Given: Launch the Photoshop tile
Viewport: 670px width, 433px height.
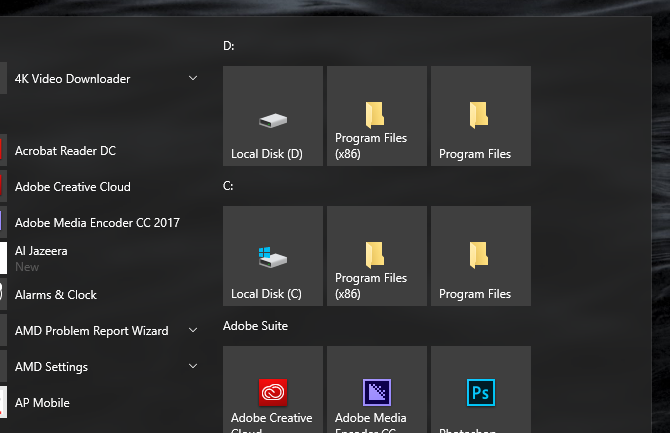Looking at the screenshot, I should (x=481, y=389).
